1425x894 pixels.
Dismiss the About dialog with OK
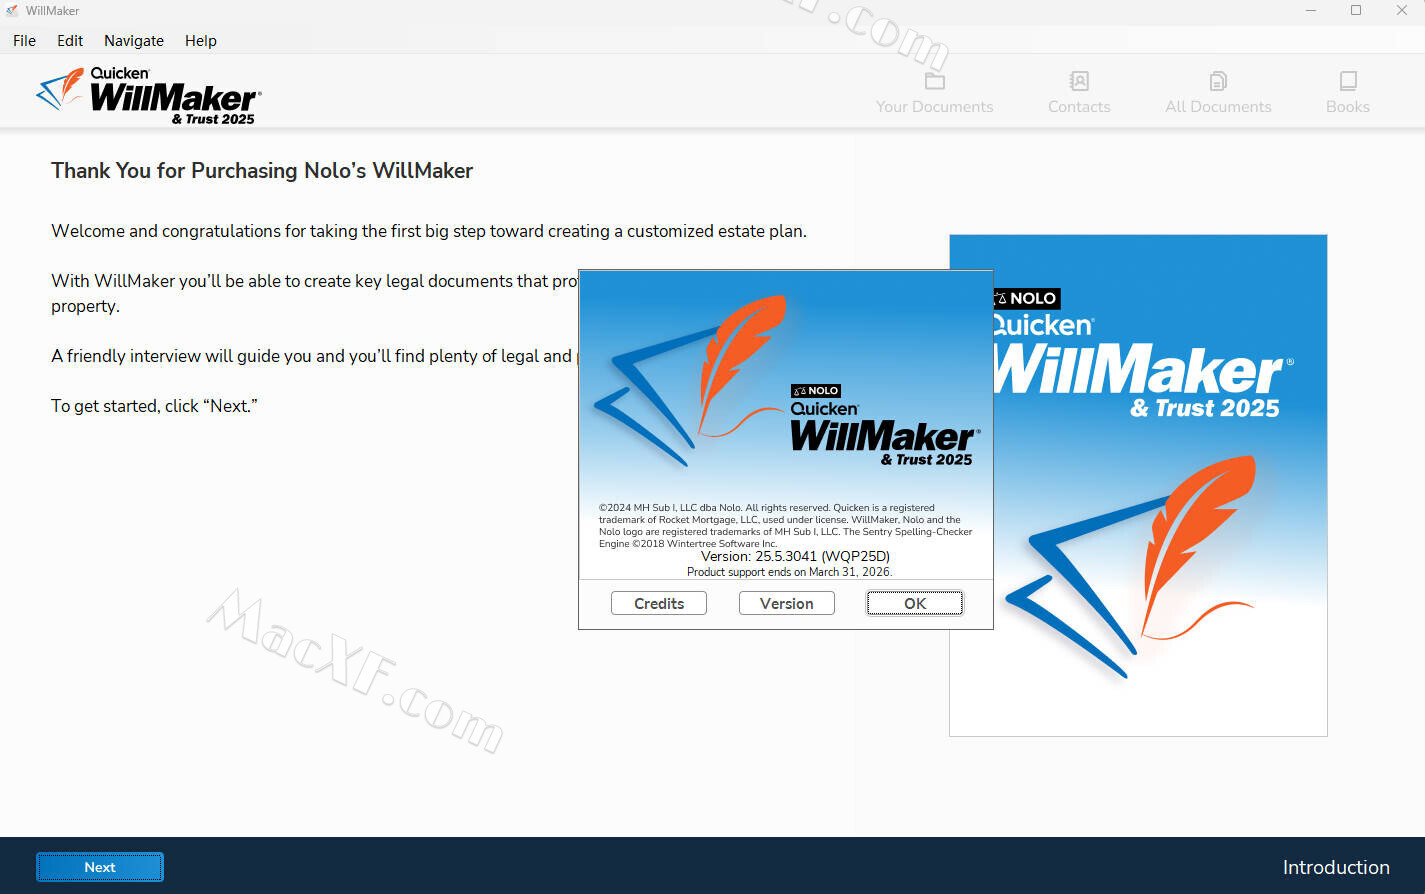[x=915, y=603]
